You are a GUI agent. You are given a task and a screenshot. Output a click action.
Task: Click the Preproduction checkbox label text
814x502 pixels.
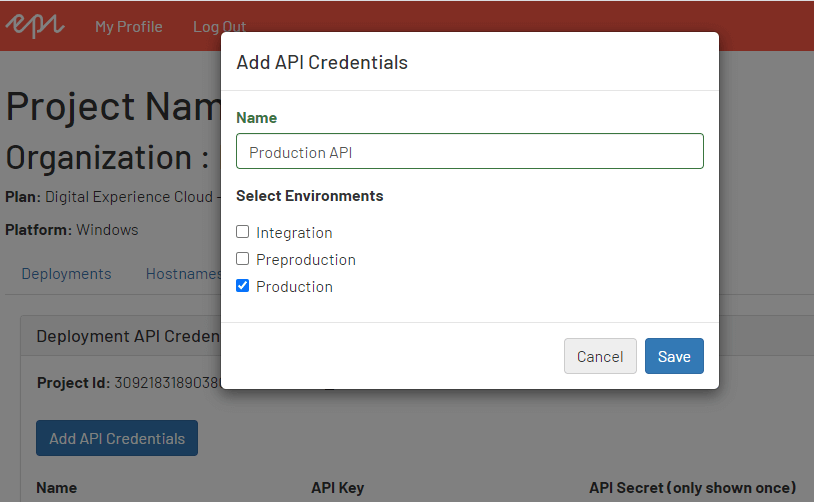(x=305, y=260)
